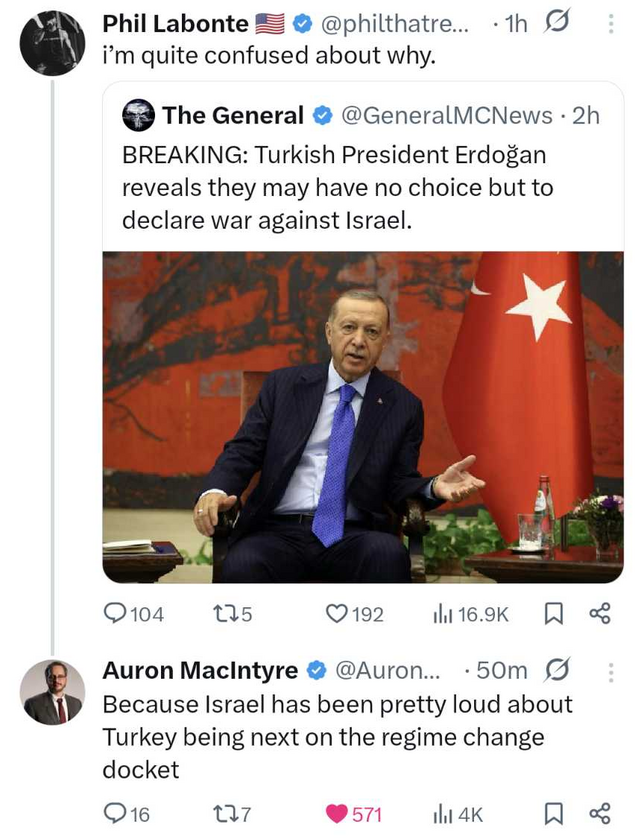Open The General's quoted post text
644x839 pixels.
coord(337,188)
